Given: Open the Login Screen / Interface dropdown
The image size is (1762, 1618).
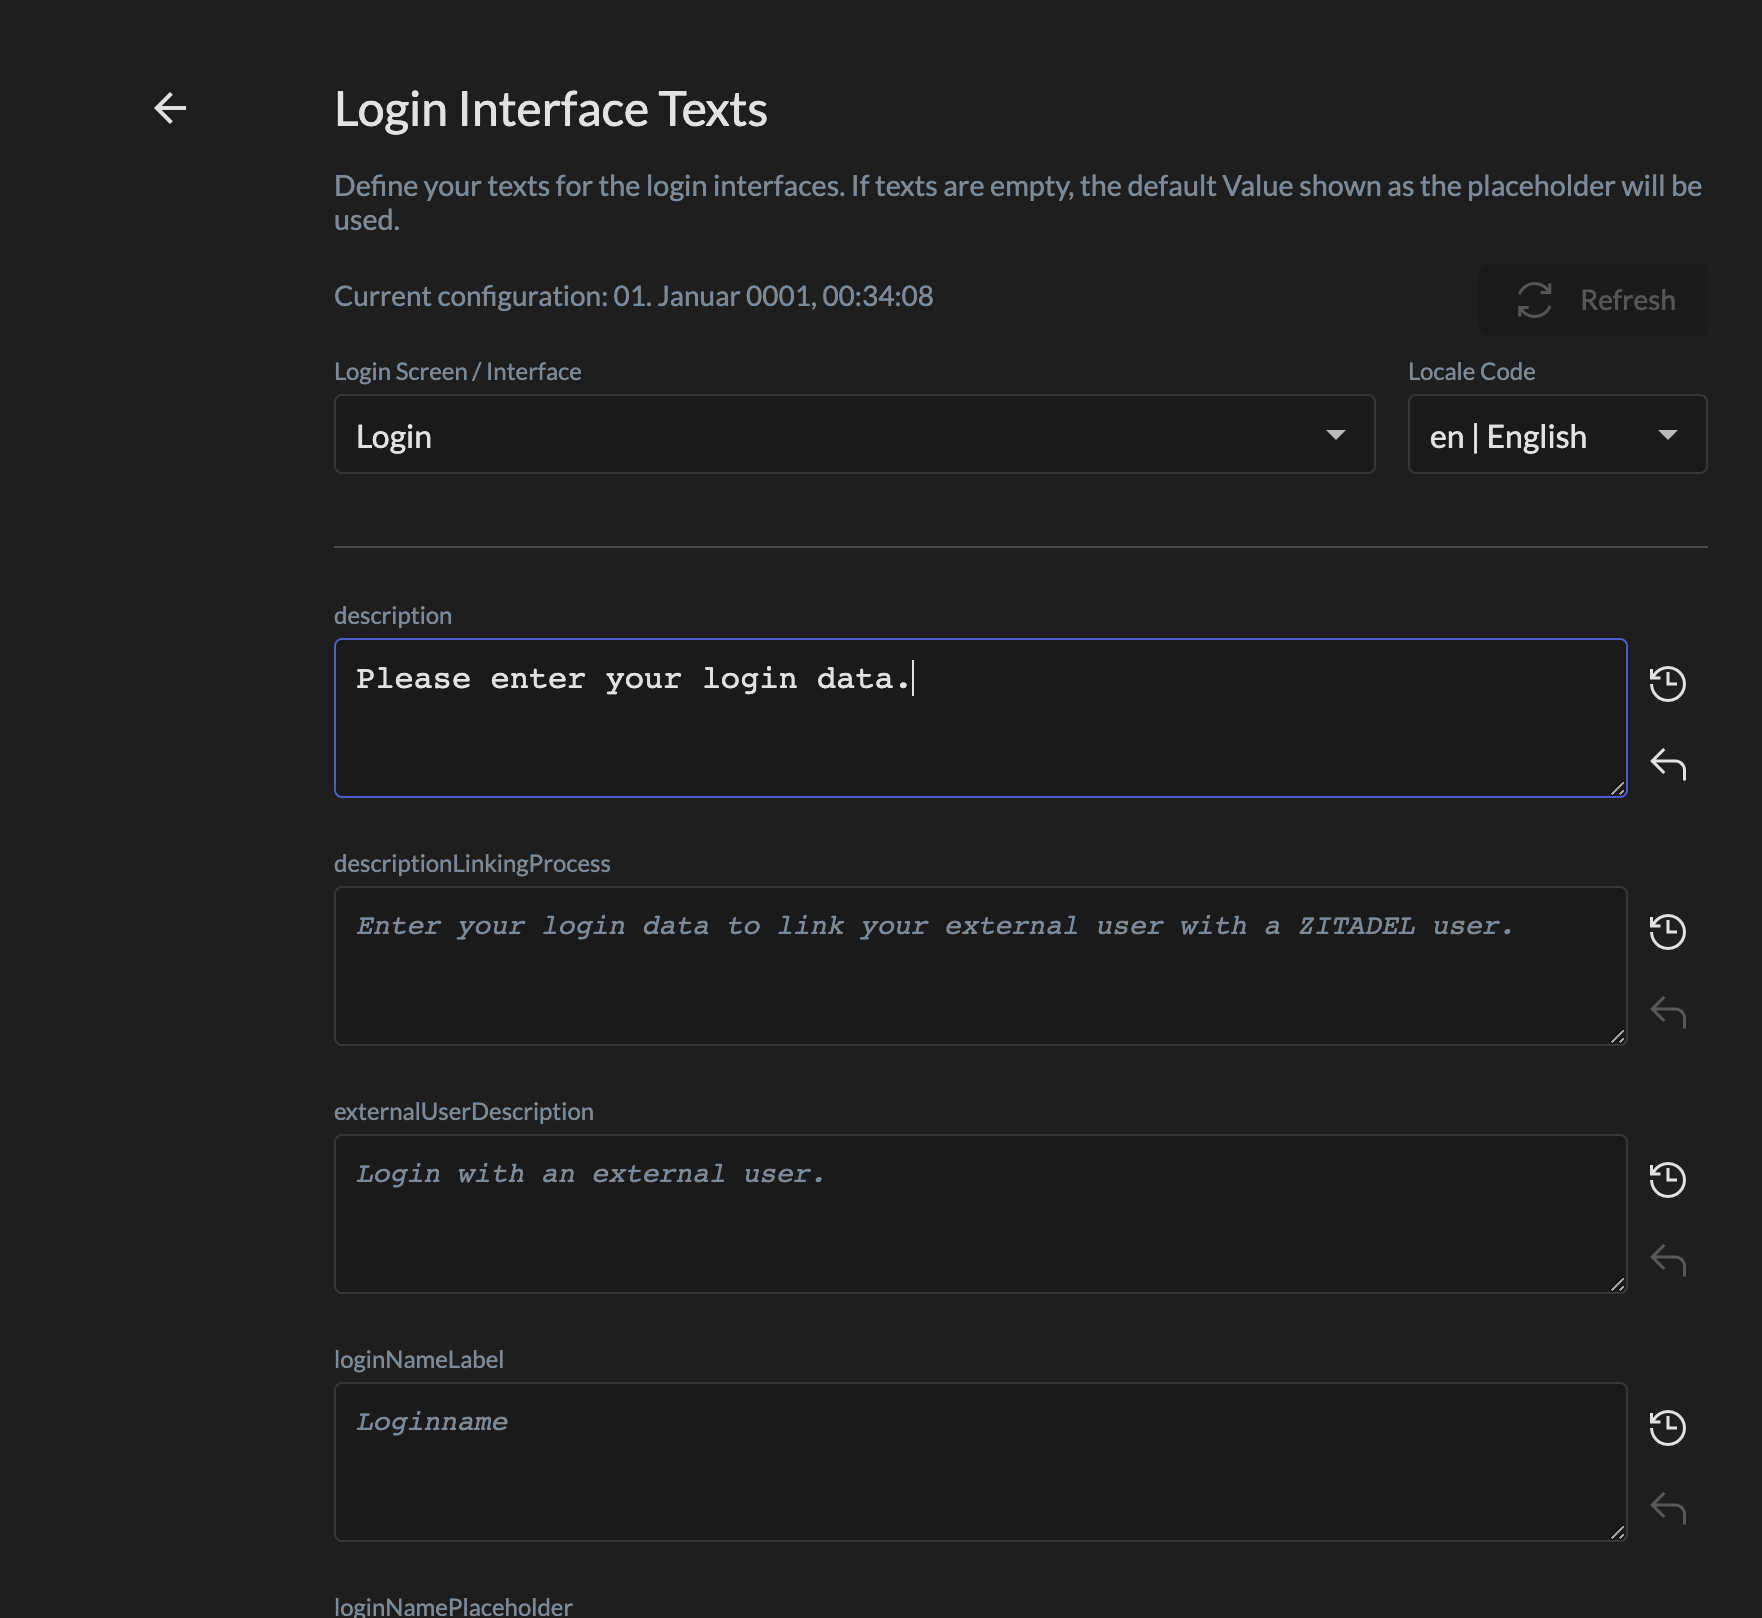Looking at the screenshot, I should point(854,435).
